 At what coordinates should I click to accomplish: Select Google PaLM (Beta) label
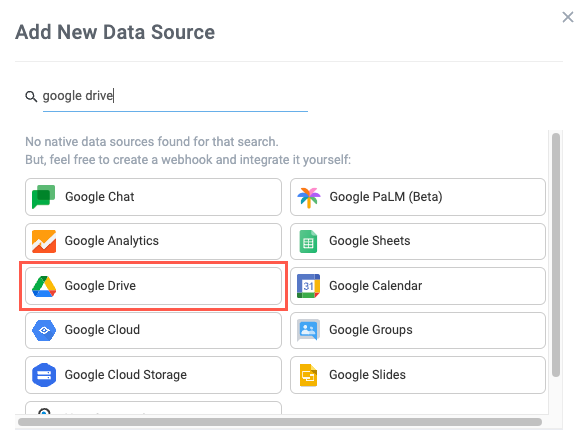(386, 197)
